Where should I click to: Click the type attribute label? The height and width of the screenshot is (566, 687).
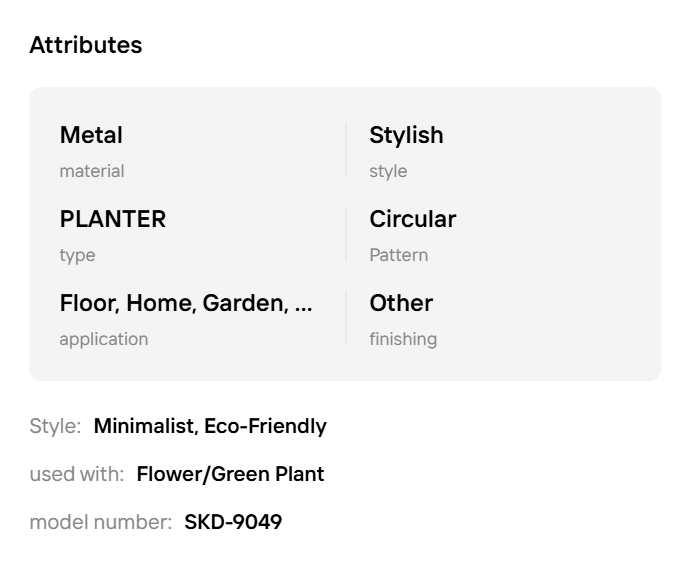click(77, 255)
